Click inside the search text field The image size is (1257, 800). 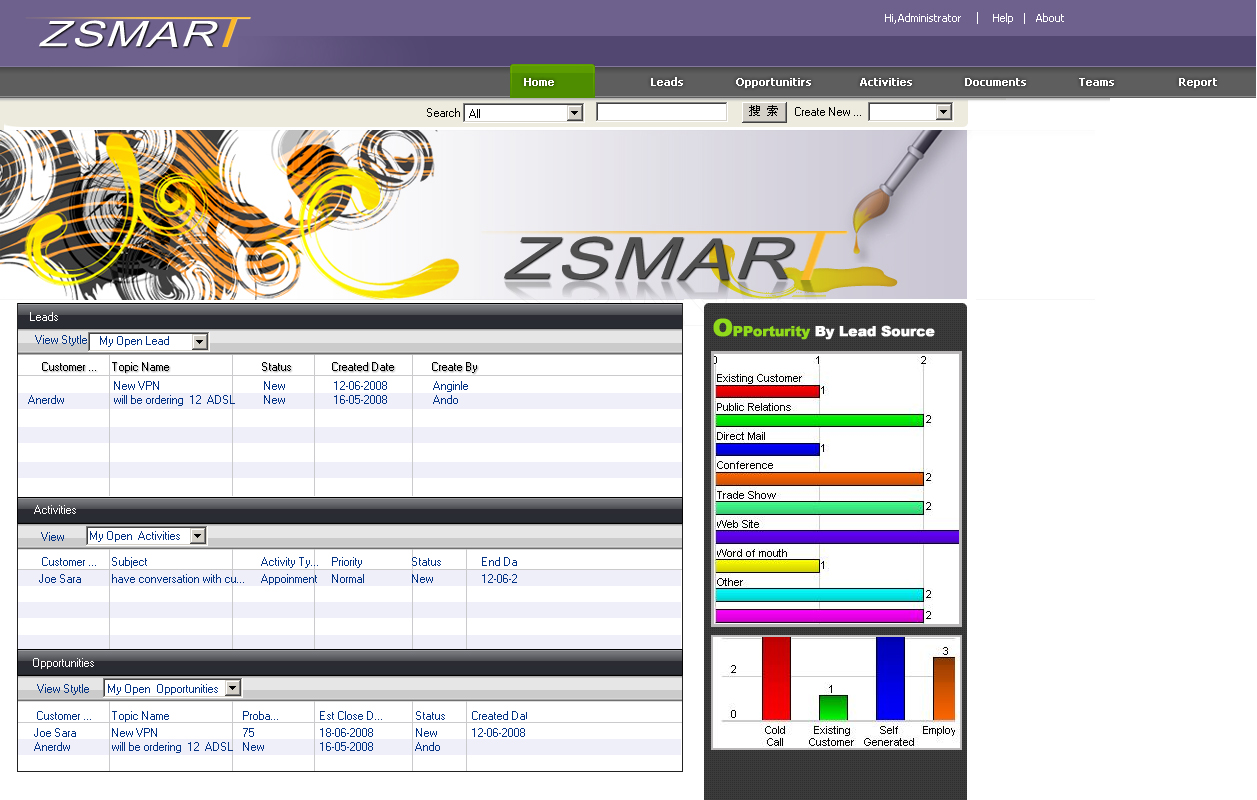(661, 112)
